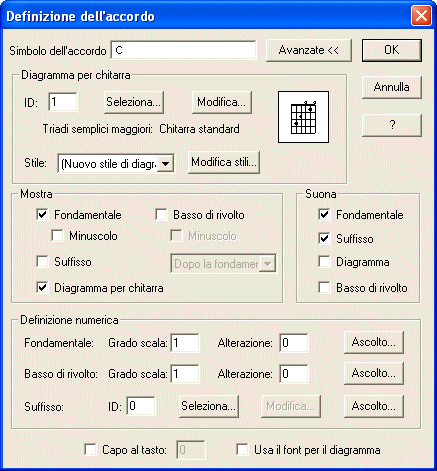Cancel using the Annulla button

(x=392, y=87)
